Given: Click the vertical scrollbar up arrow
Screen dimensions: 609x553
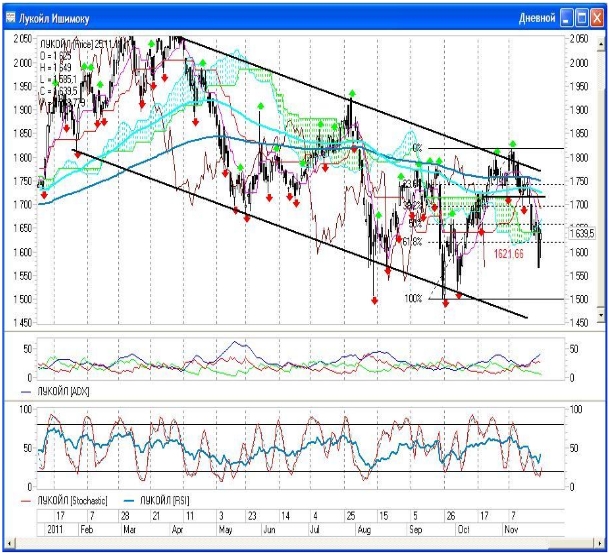Looking at the screenshot, I should pos(601,42).
